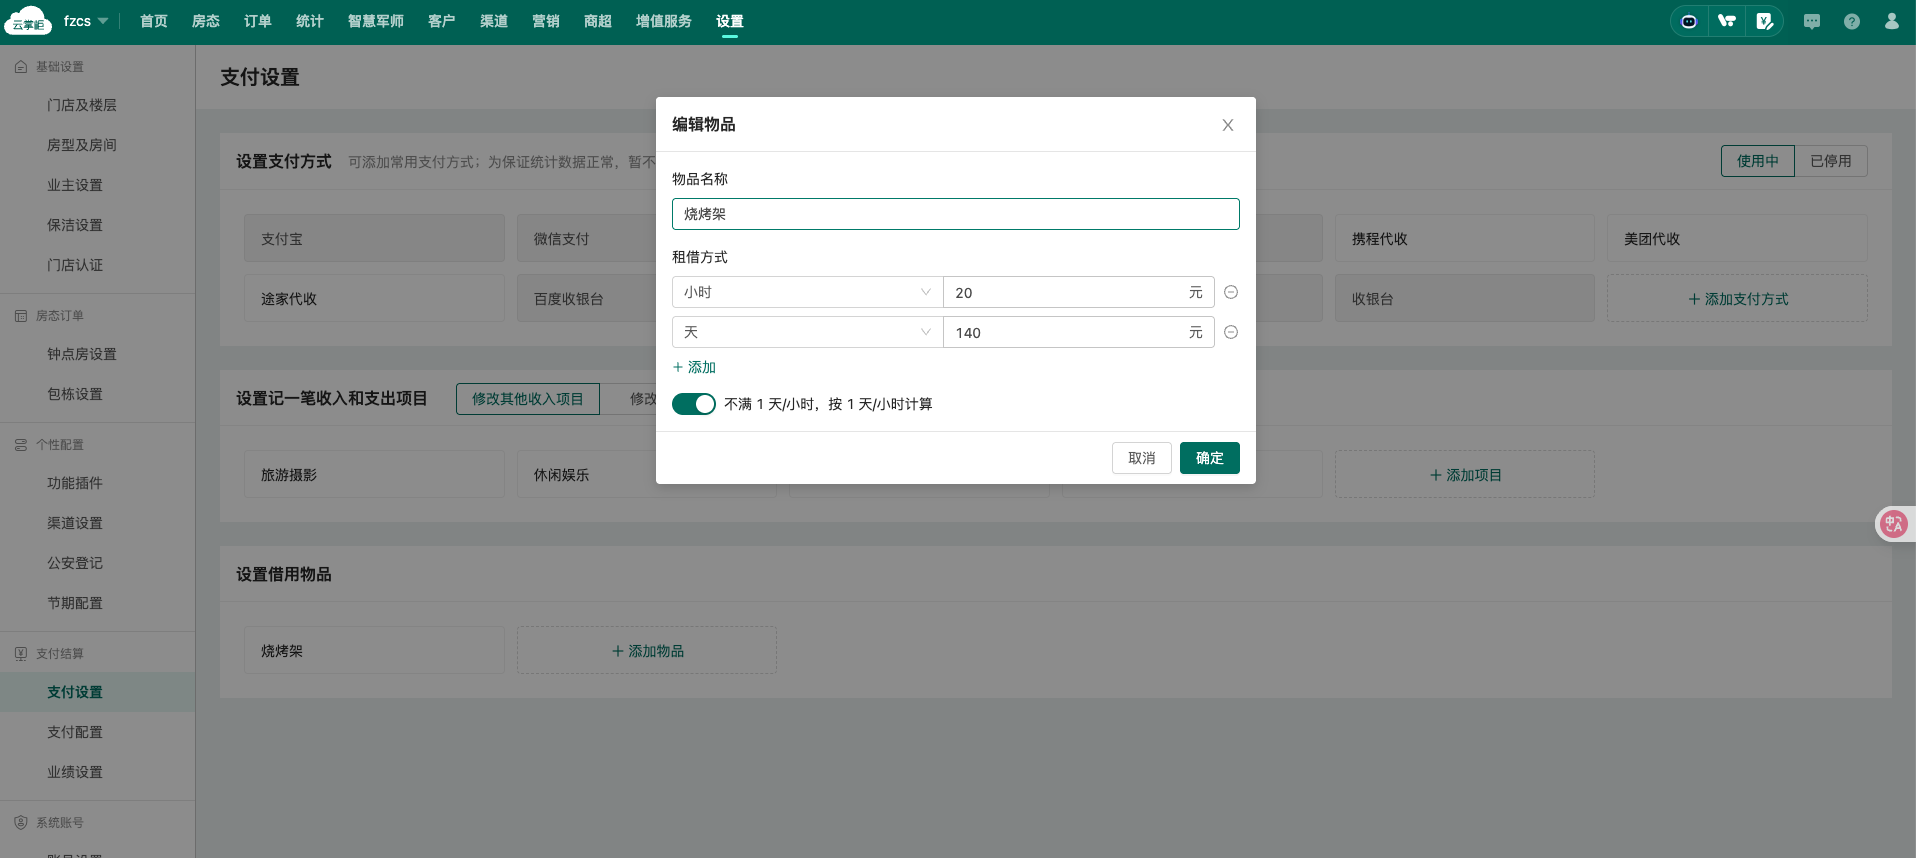Remove the daily rental row
Viewport: 1916px width, 858px height.
tap(1231, 332)
